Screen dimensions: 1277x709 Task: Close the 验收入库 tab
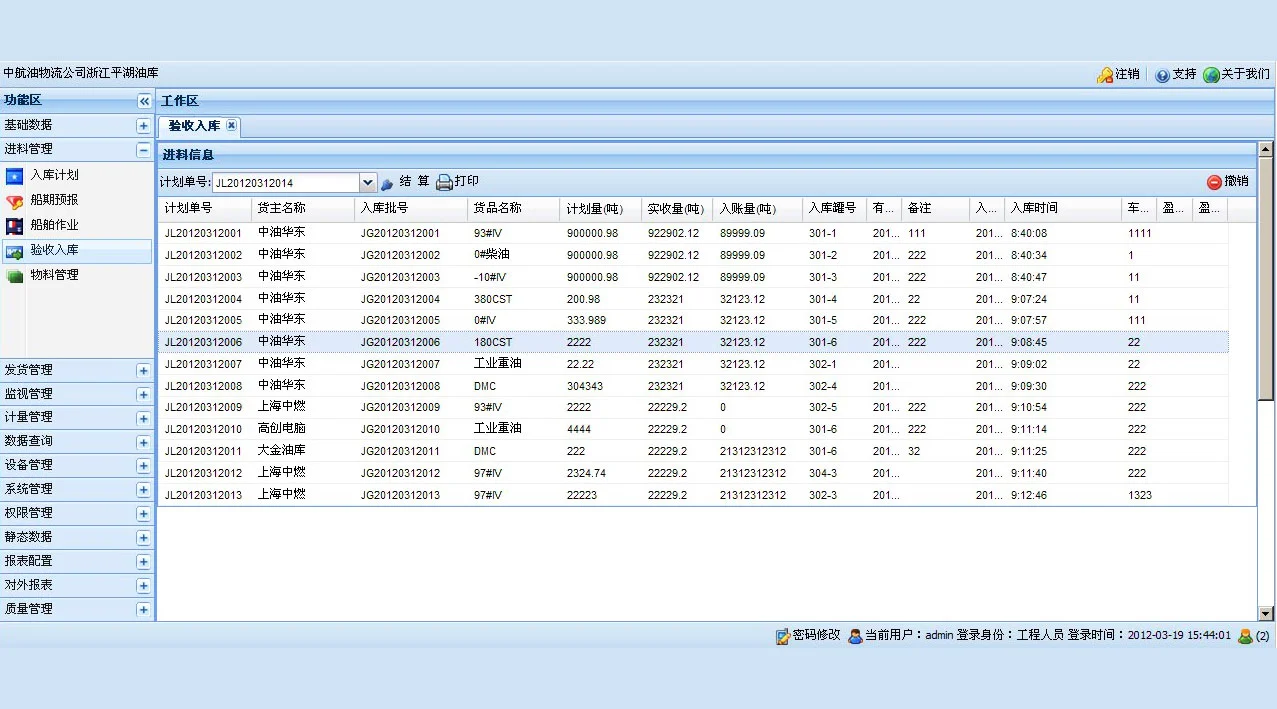231,125
